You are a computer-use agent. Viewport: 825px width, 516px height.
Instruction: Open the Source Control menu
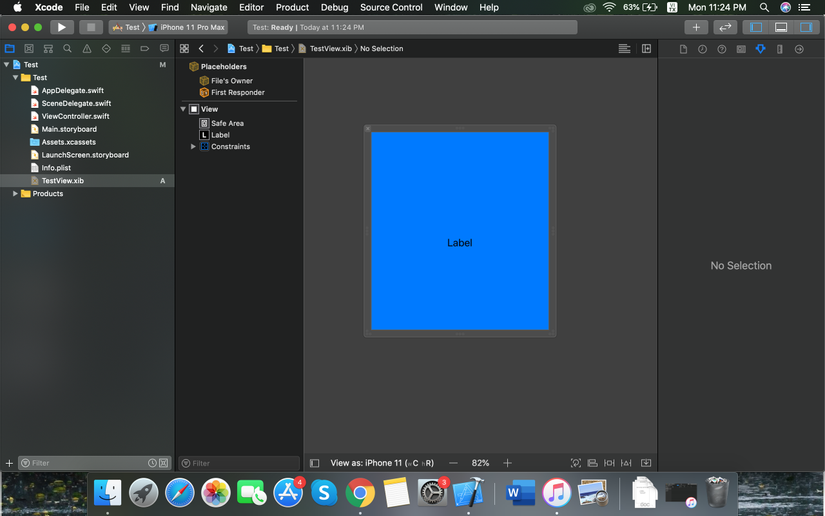391,7
